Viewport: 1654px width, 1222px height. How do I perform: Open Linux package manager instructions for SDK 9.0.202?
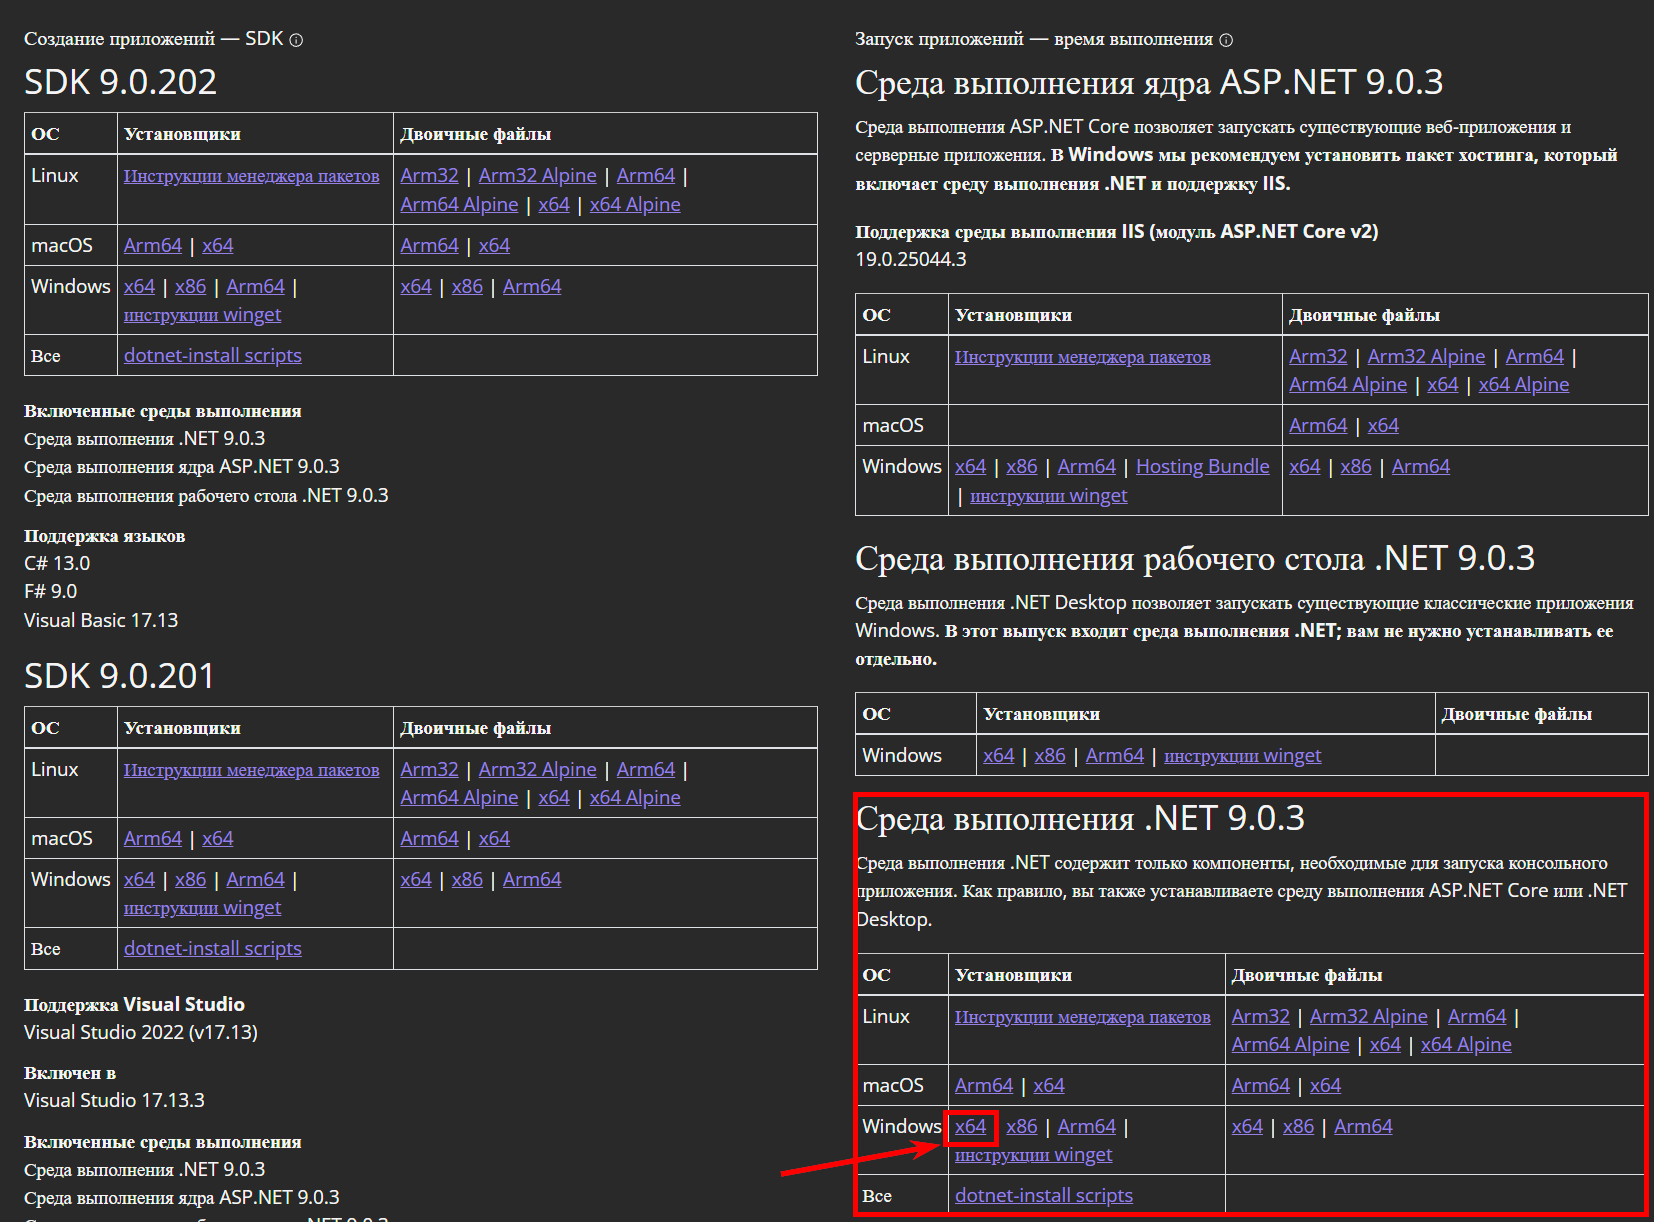click(x=251, y=176)
